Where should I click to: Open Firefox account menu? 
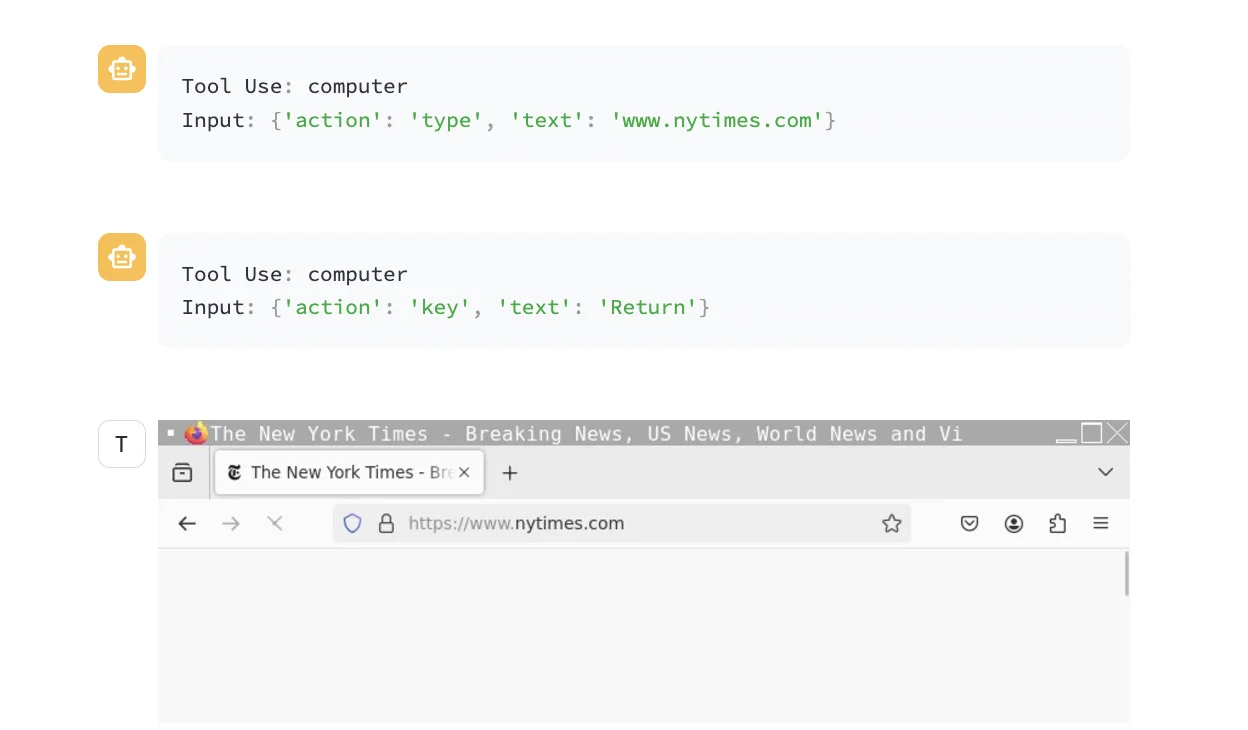click(1014, 523)
